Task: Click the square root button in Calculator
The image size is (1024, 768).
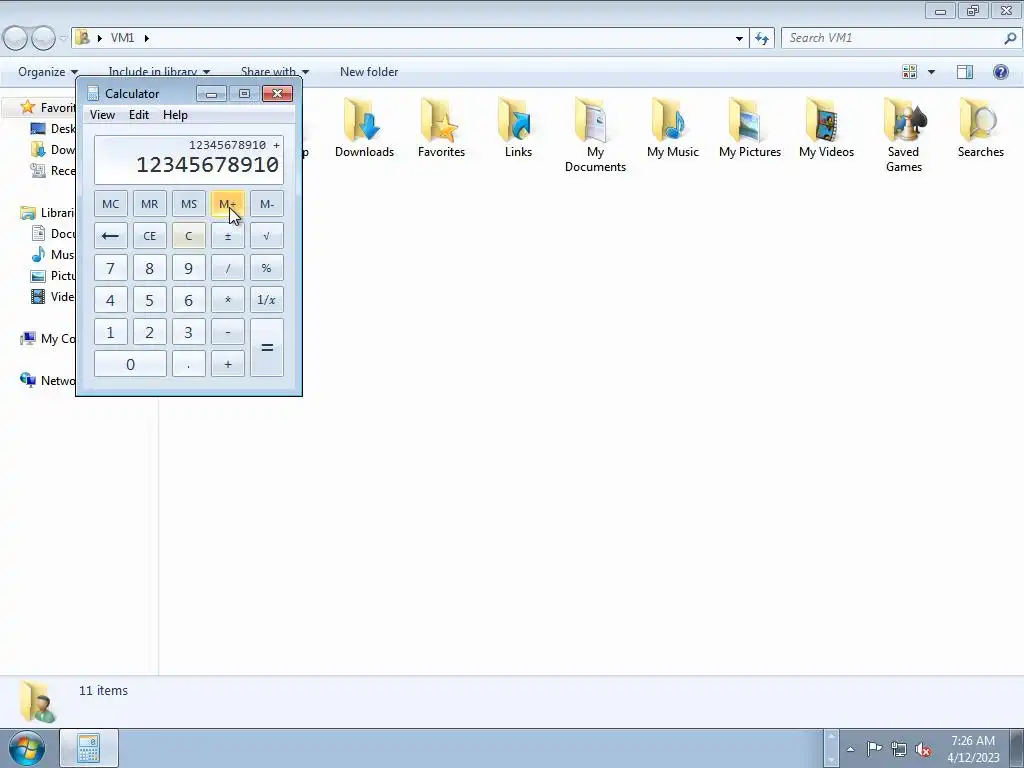Action: click(x=266, y=236)
